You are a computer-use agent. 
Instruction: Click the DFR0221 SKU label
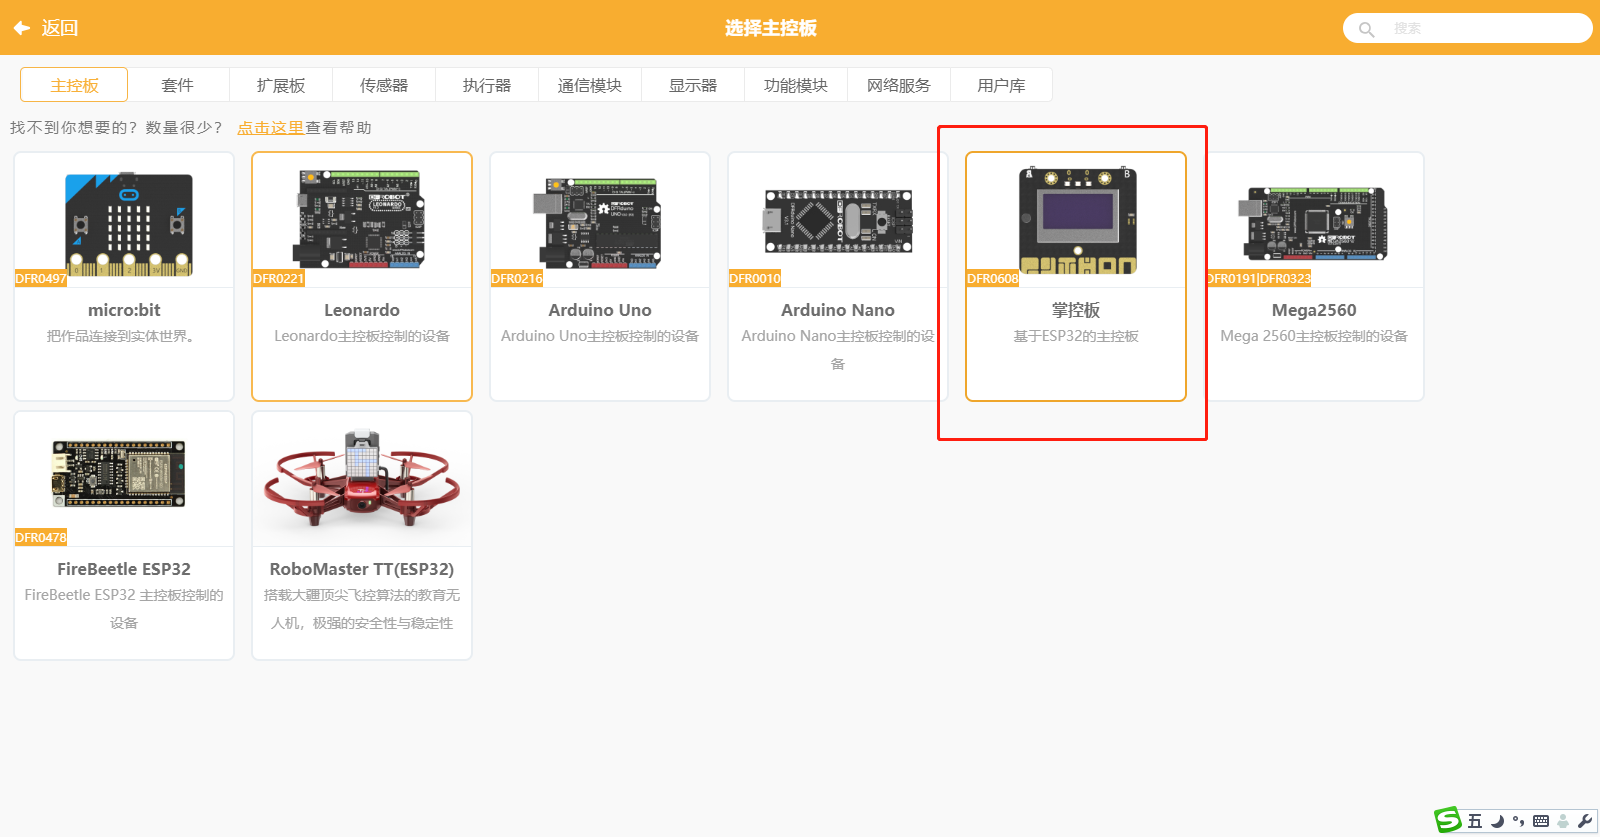pyautogui.click(x=278, y=279)
